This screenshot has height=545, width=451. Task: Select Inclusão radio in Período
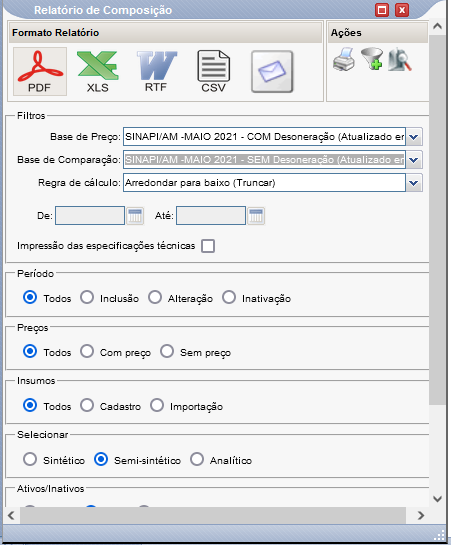coord(87,298)
